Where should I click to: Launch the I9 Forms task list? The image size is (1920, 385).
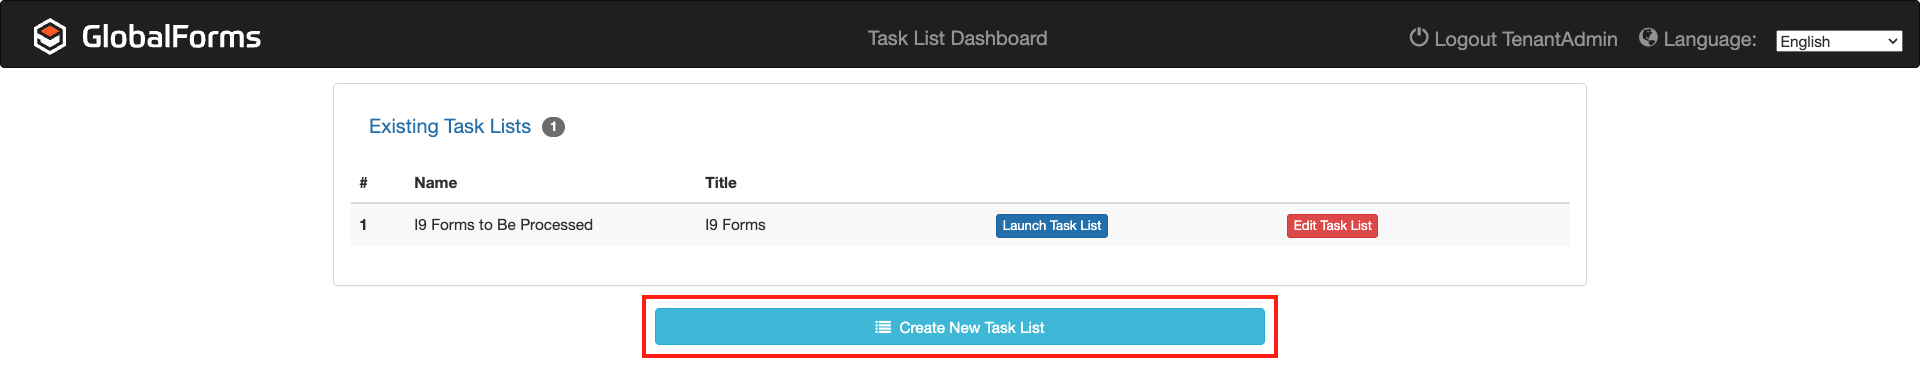[1051, 226]
